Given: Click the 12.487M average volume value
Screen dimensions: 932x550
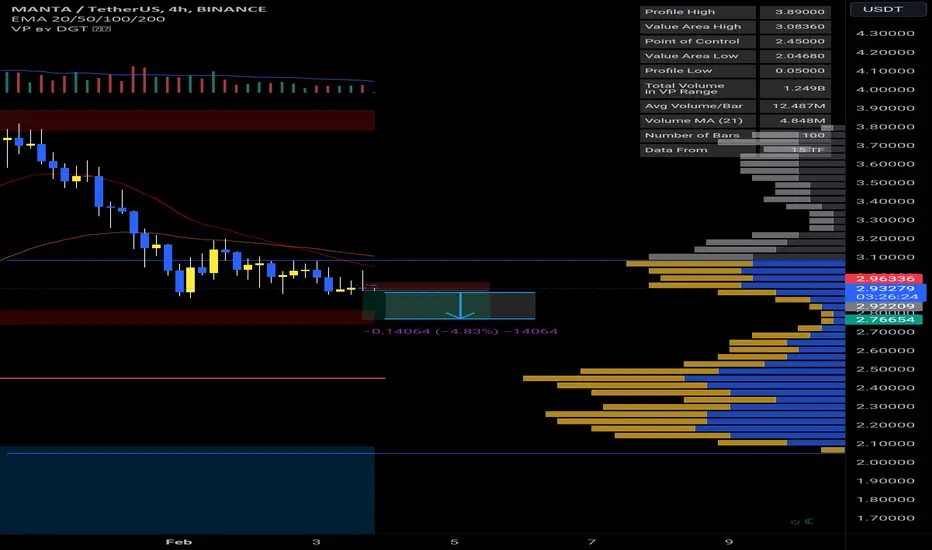Looking at the screenshot, I should tap(795, 106).
